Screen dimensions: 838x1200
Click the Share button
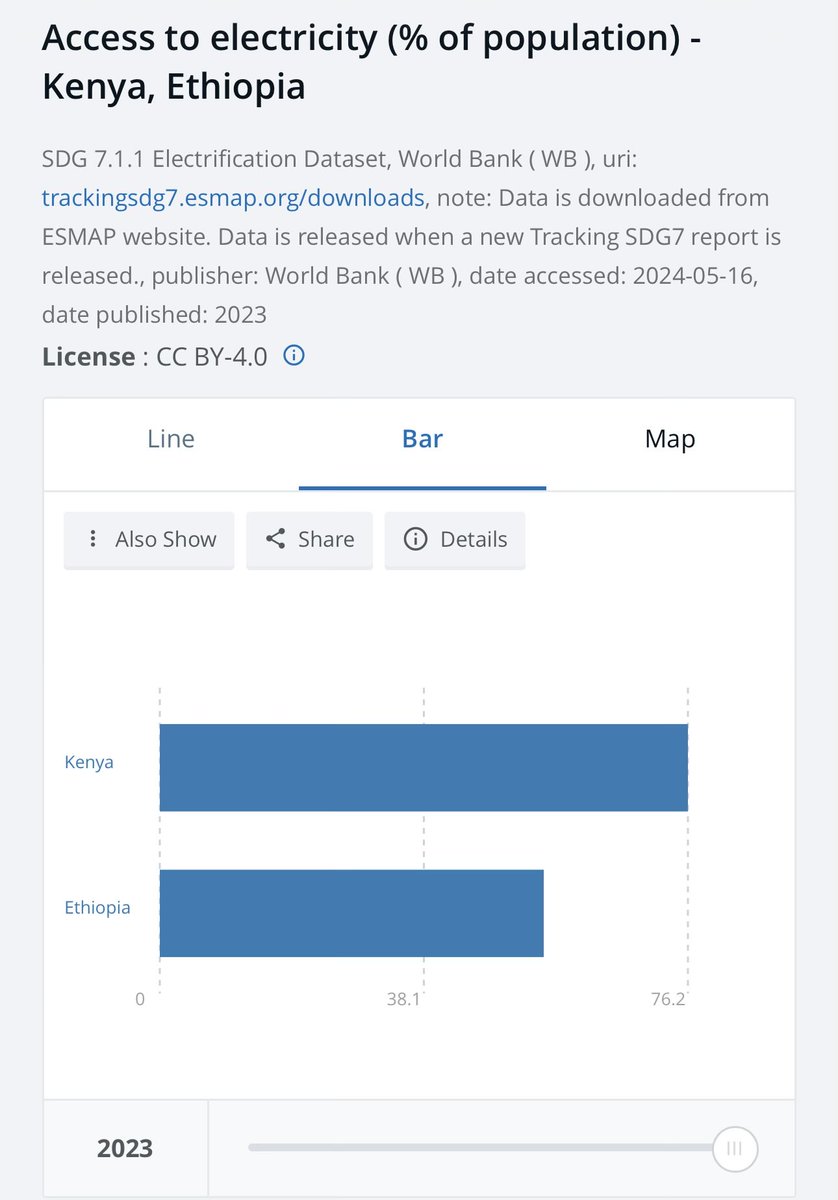point(309,540)
